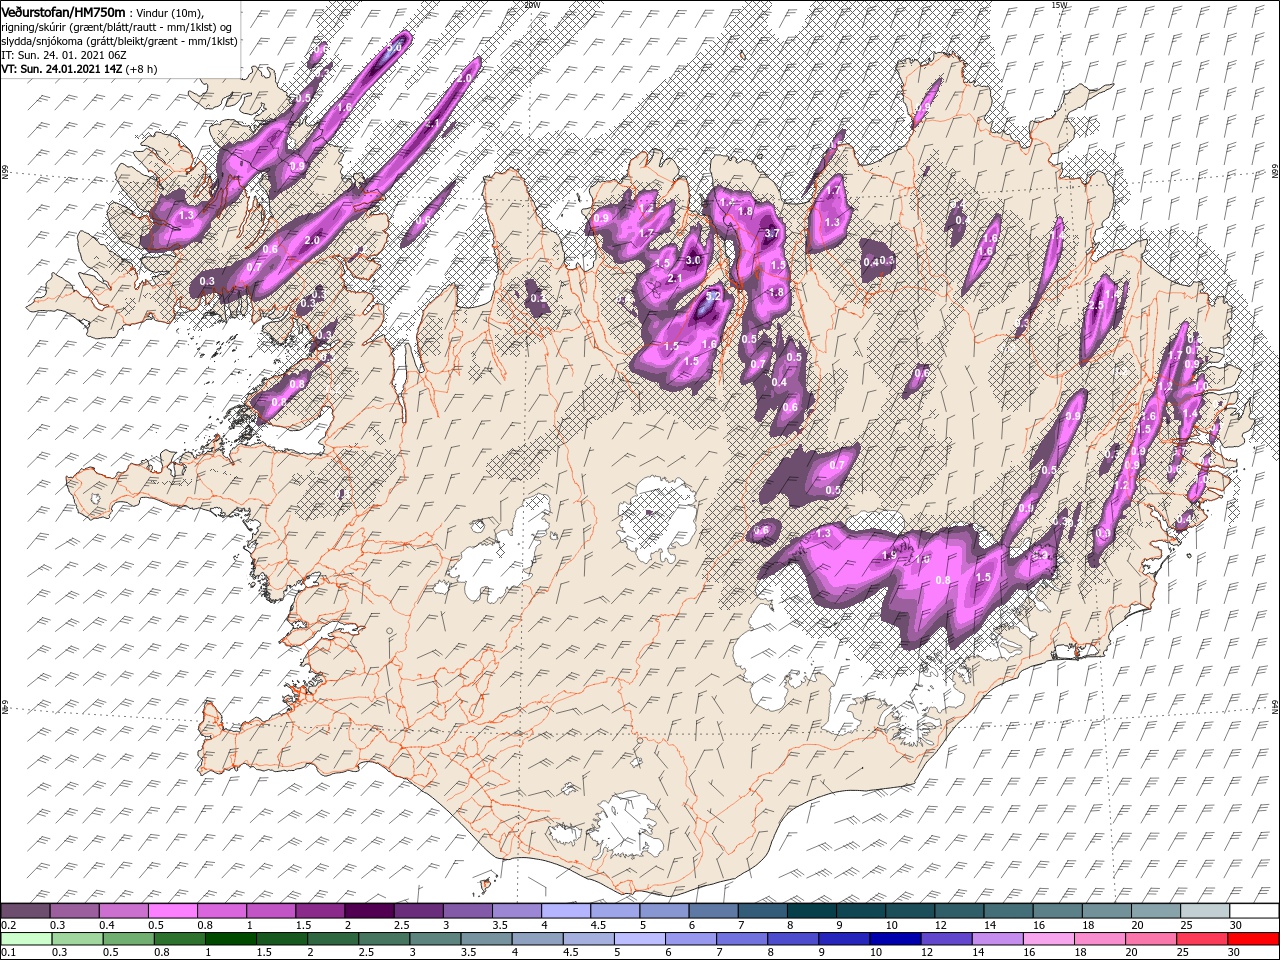Click the light gray 25 swatch in the upper legend row

[x=1204, y=911]
